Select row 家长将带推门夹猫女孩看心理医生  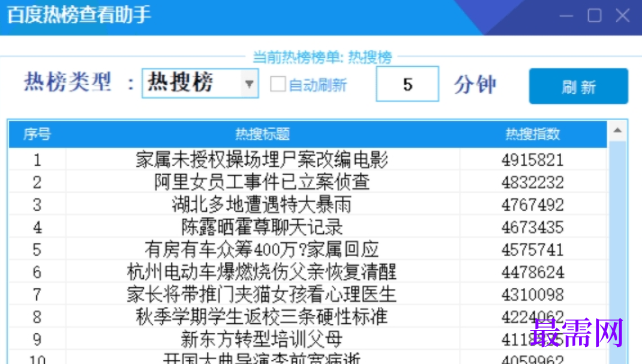[x=308, y=294]
